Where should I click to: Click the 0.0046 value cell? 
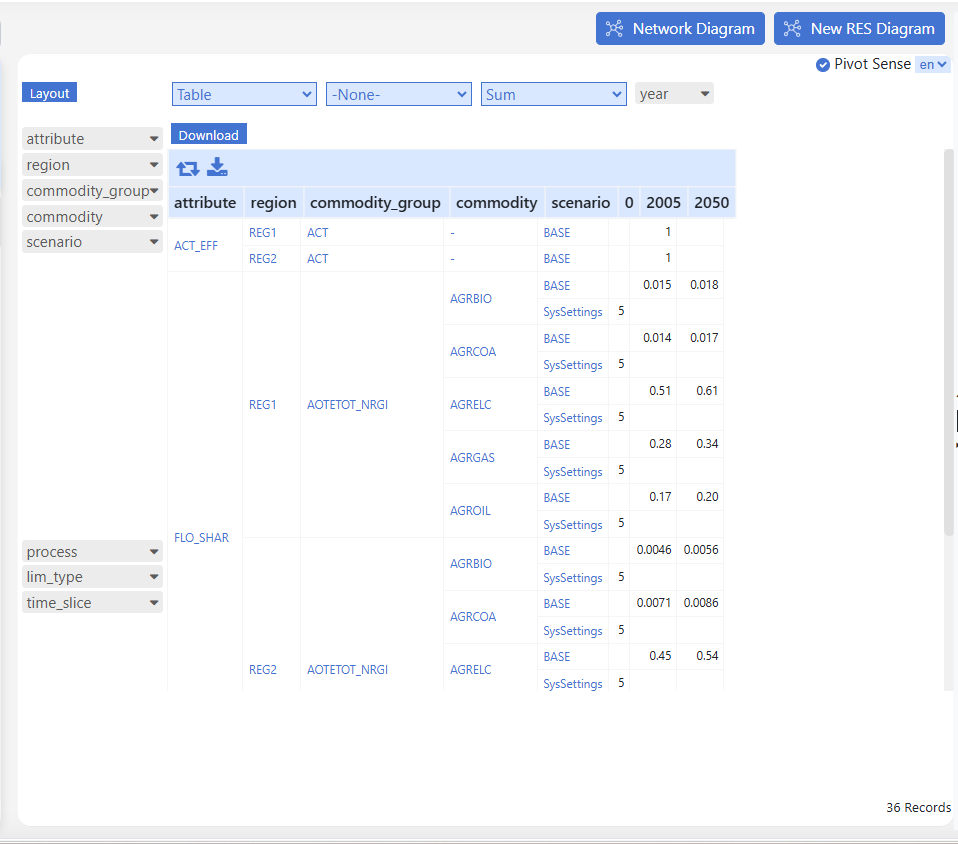654,550
